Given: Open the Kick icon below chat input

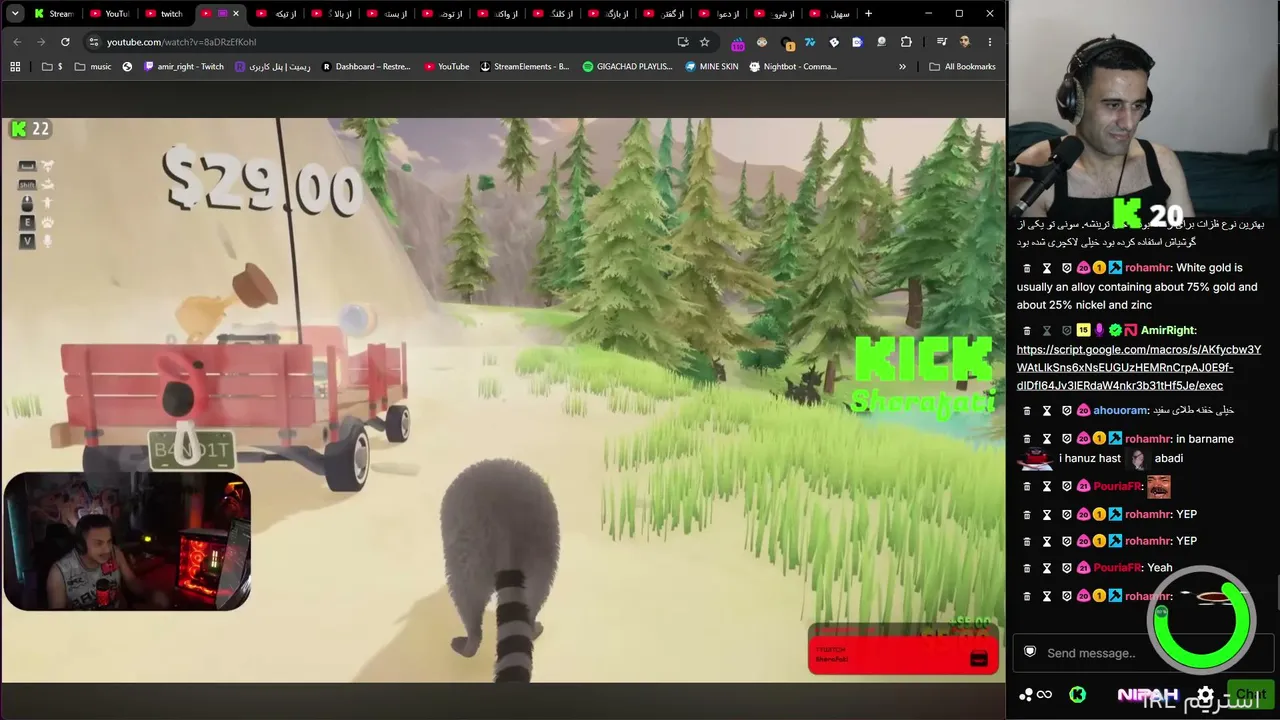Looking at the screenshot, I should [x=1077, y=694].
